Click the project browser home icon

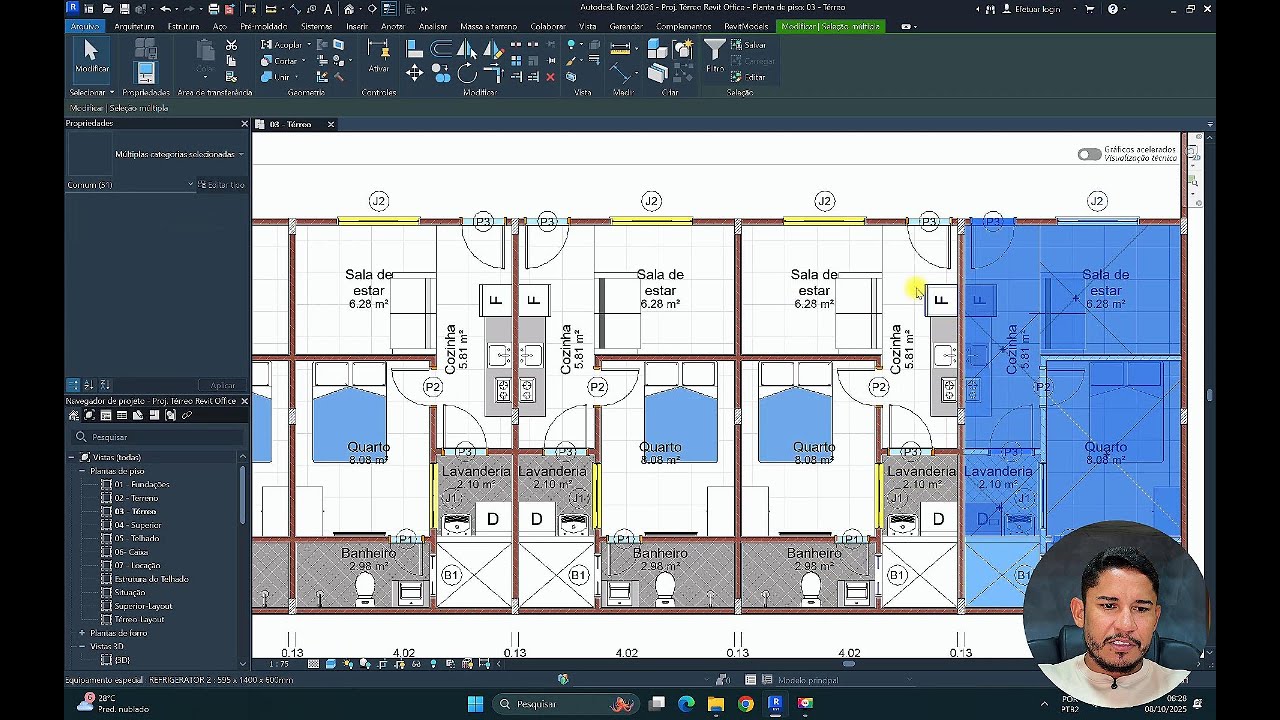click(x=73, y=415)
